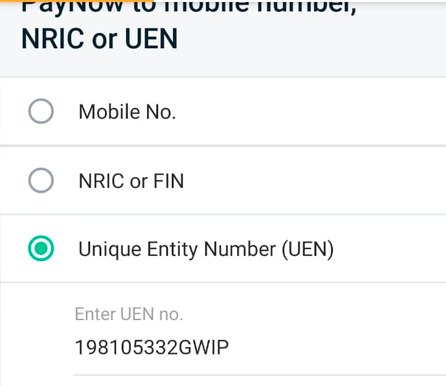Place cursor before the first digit of UEN
The image size is (446, 386).
tap(75, 347)
